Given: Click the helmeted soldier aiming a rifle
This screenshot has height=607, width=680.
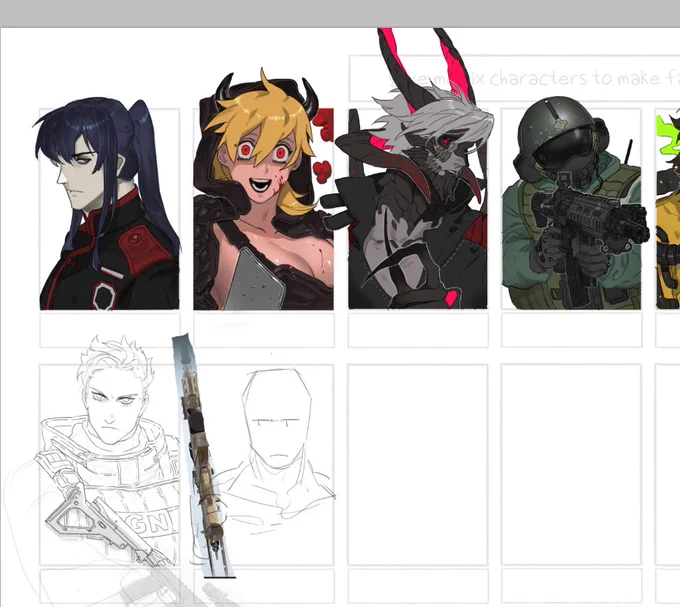Looking at the screenshot, I should pos(575,204).
